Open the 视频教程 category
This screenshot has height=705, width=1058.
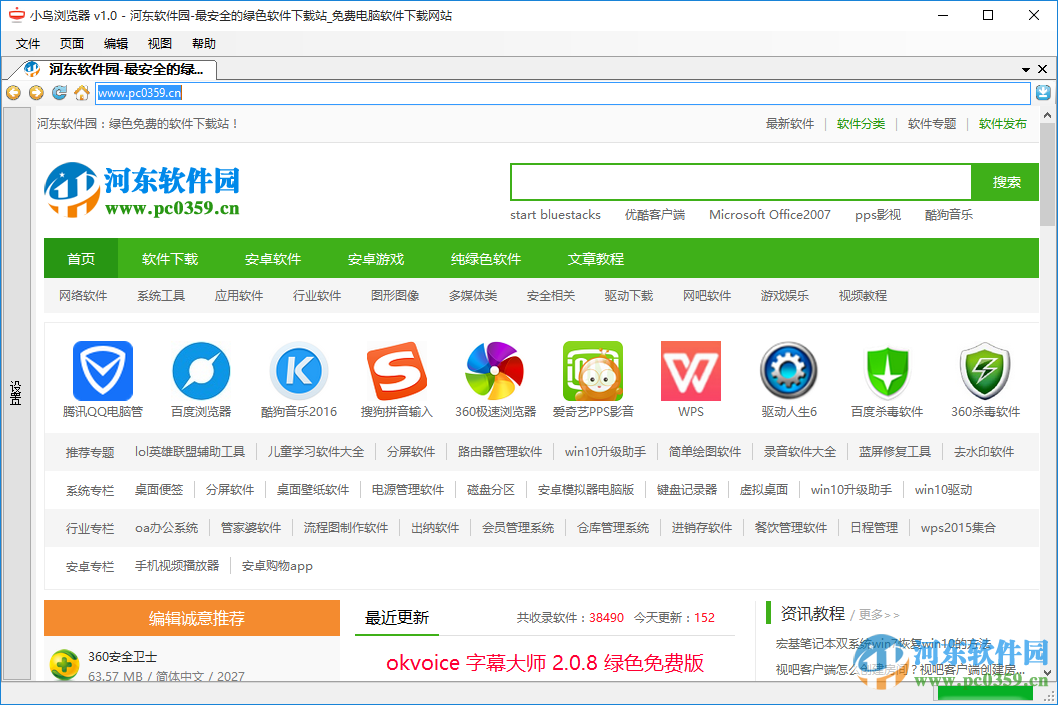coord(862,295)
